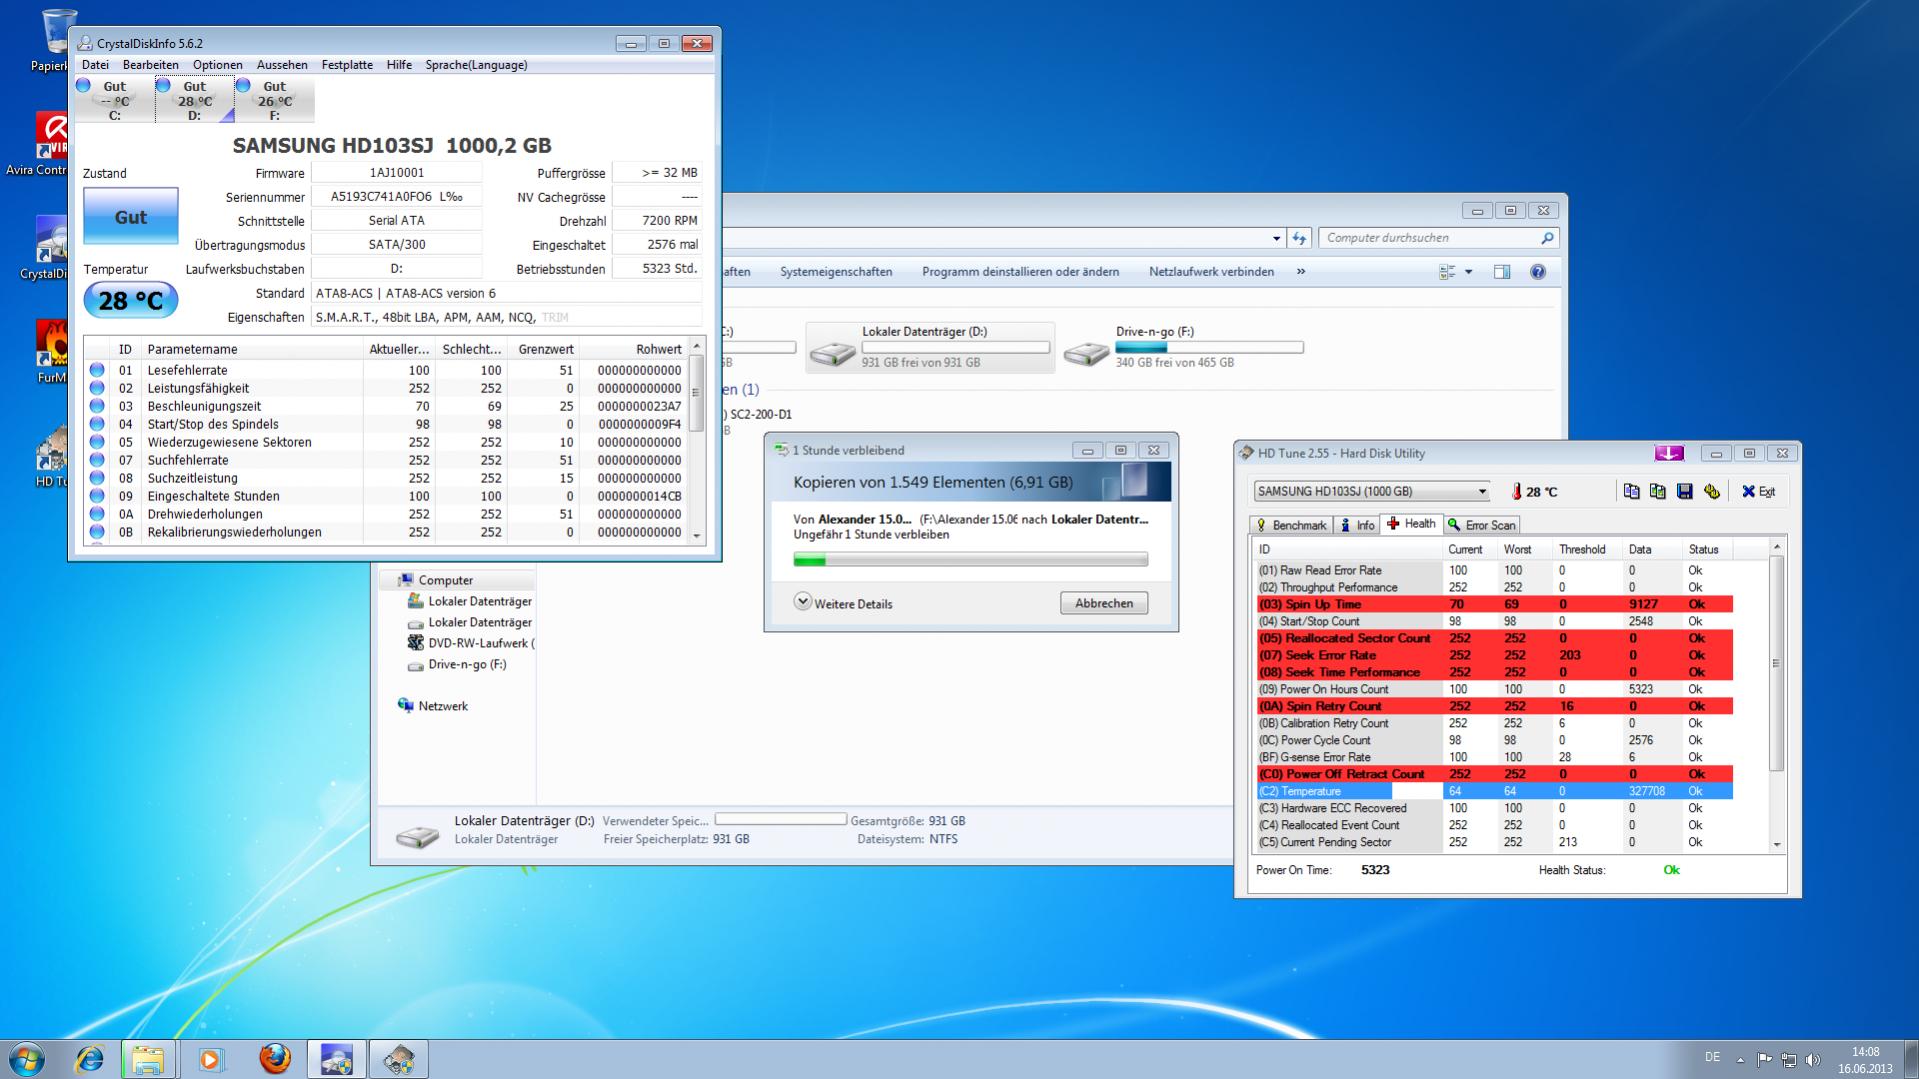Open the Festplatte menu
Image resolution: width=1919 pixels, height=1079 pixels.
[347, 65]
